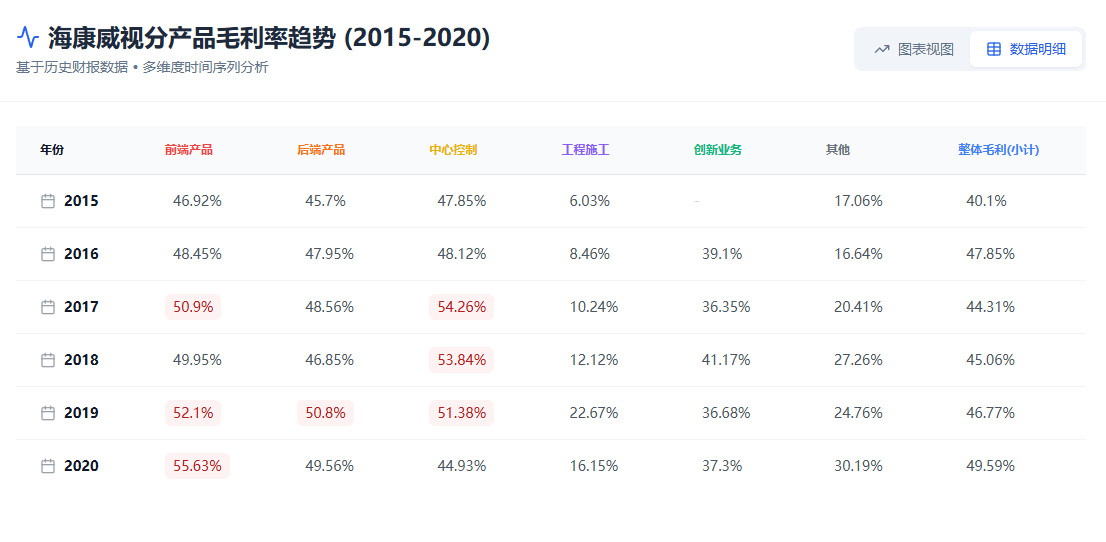Click the highlighted 54.26% cell in 2017

[461, 307]
